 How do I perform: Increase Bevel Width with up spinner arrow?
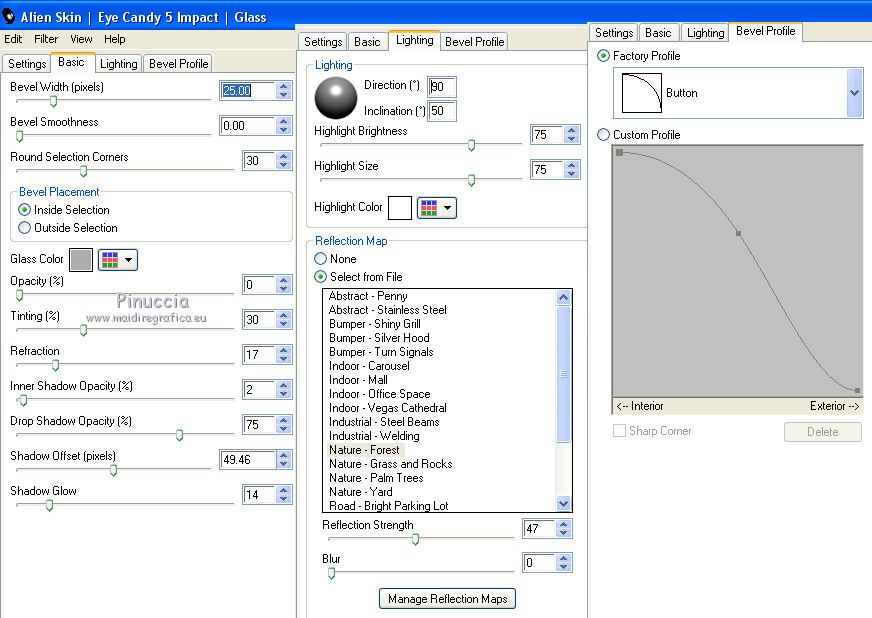click(284, 86)
